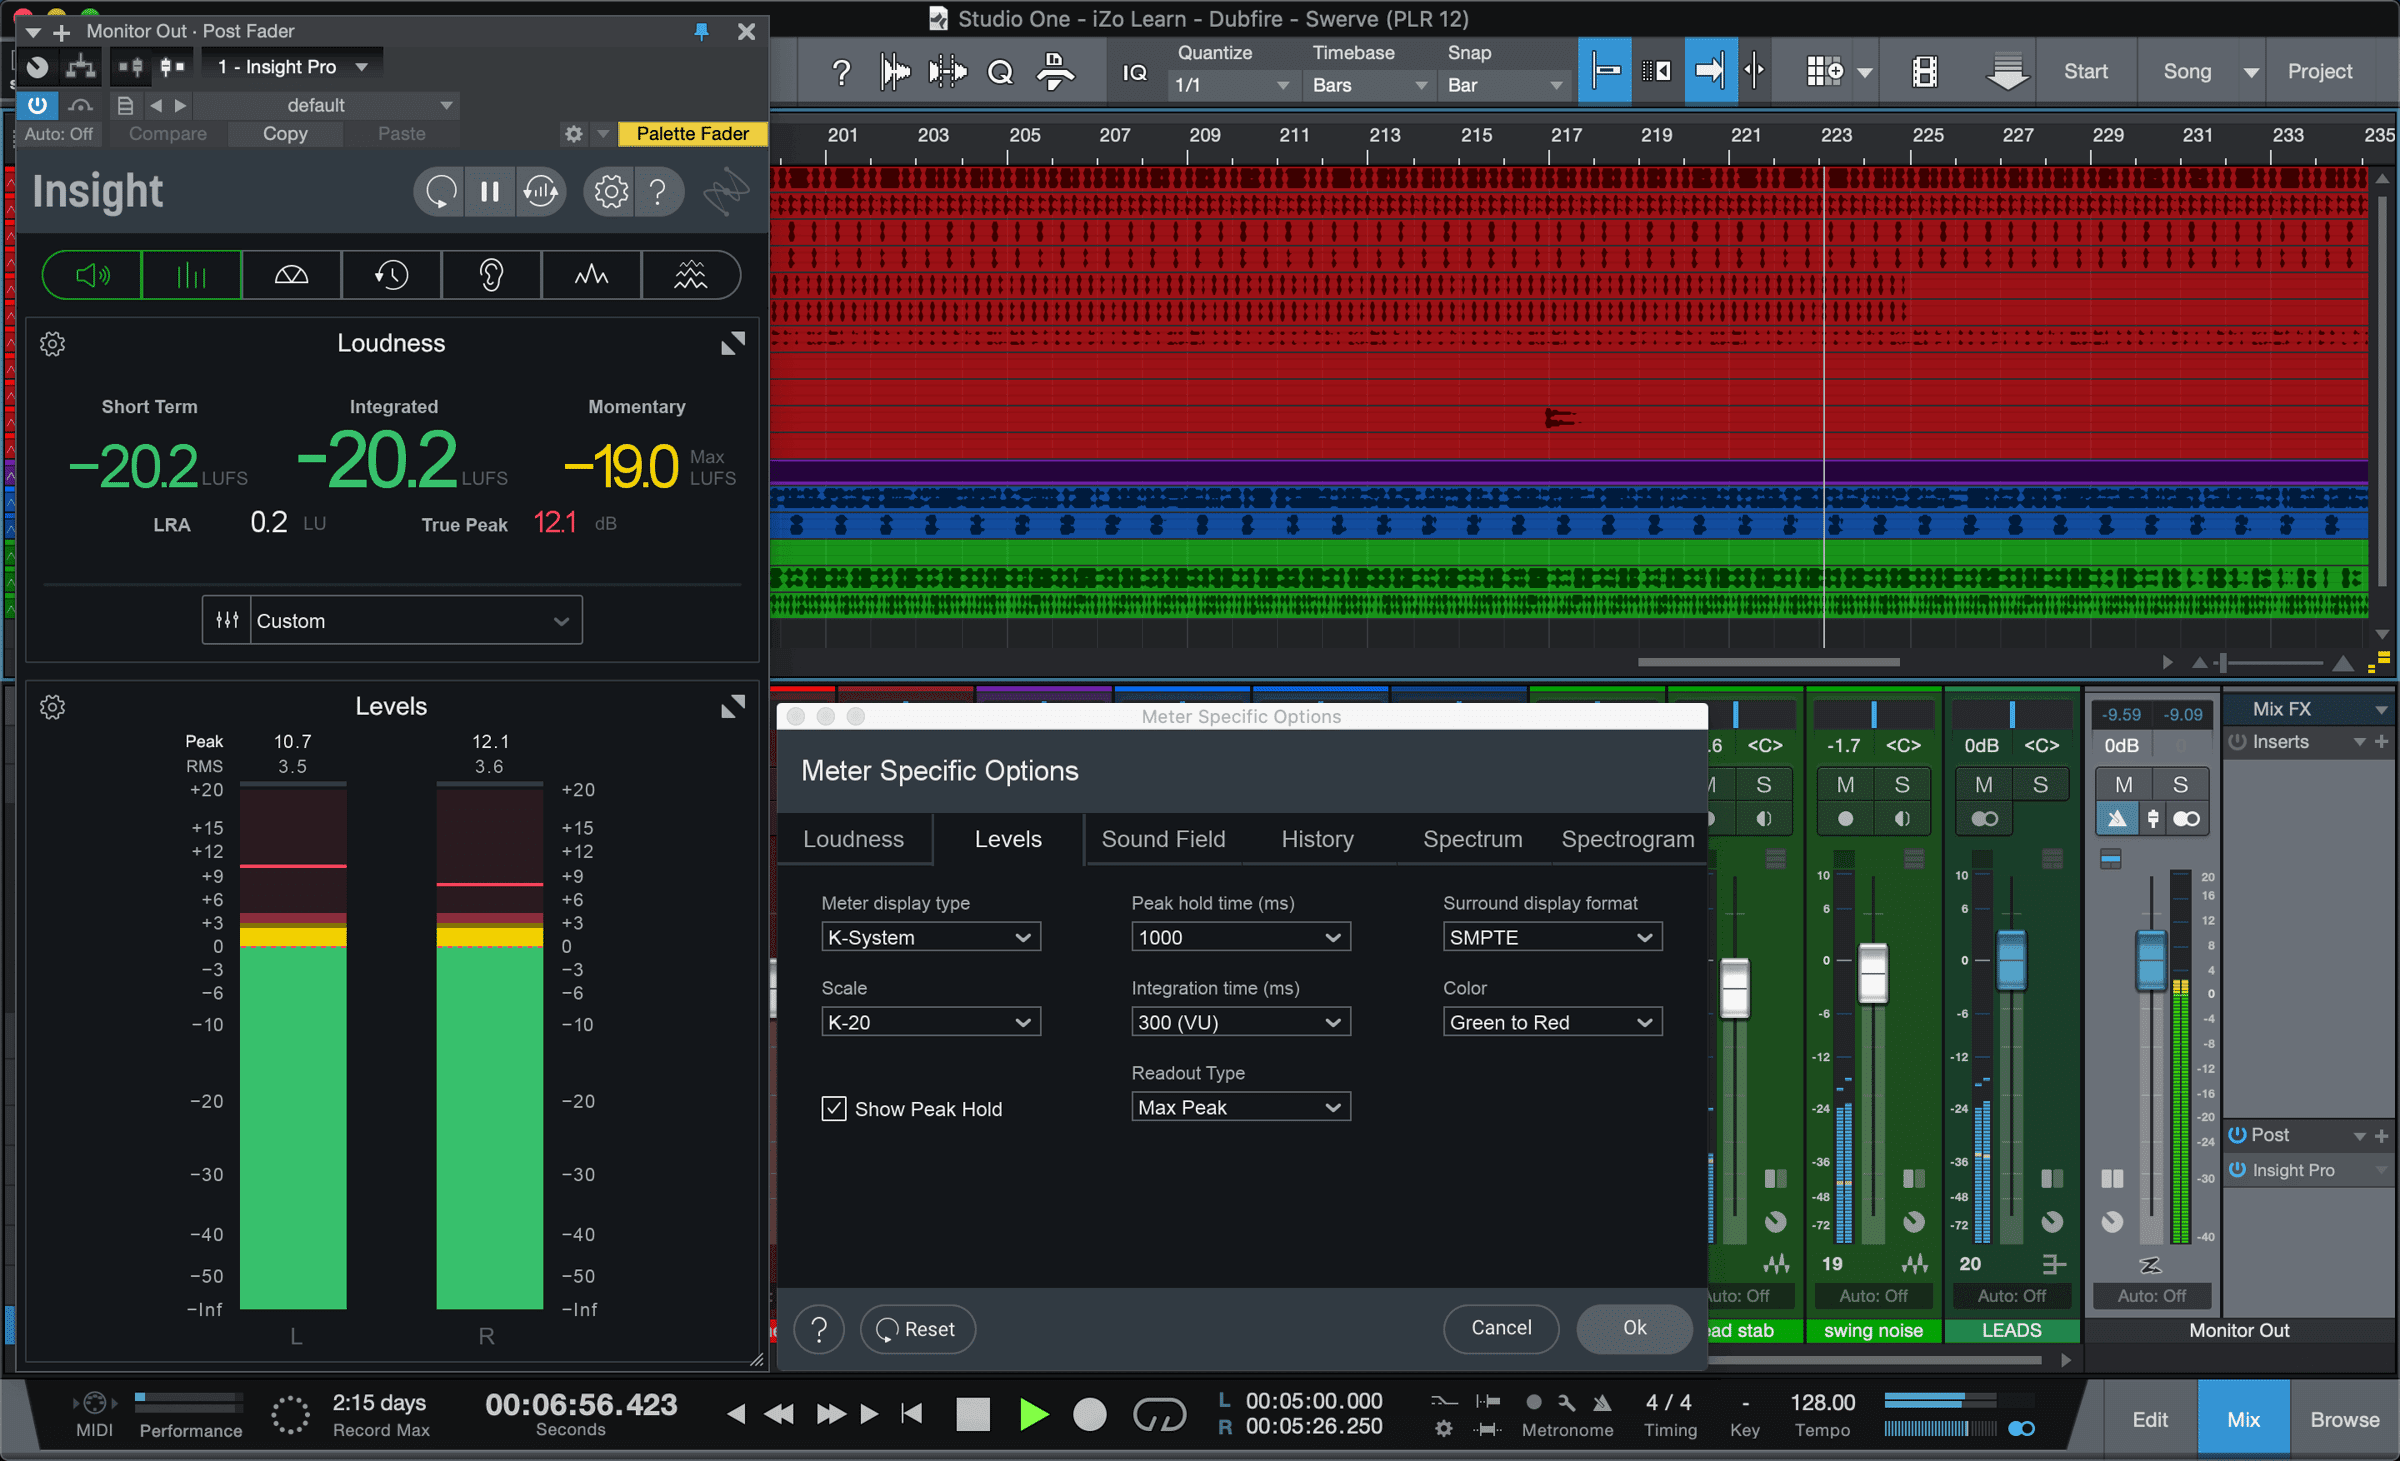Start playback with the Play button
The width and height of the screenshot is (2400, 1461).
pos(1034,1414)
